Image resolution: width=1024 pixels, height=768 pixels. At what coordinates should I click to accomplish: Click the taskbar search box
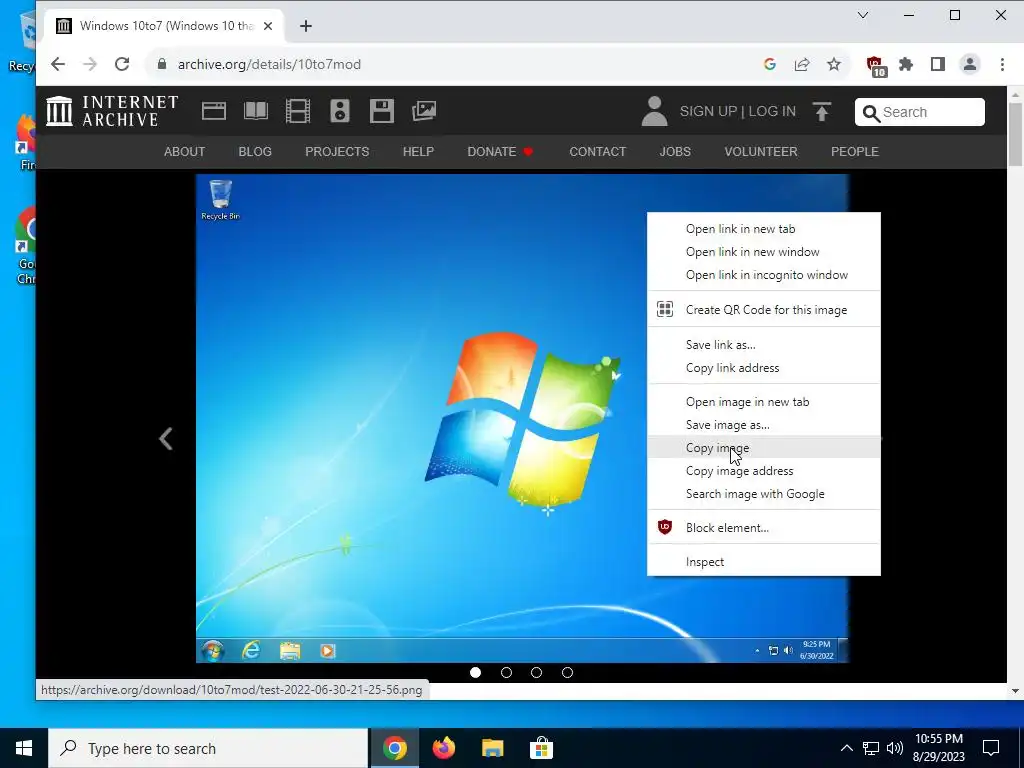(x=208, y=748)
